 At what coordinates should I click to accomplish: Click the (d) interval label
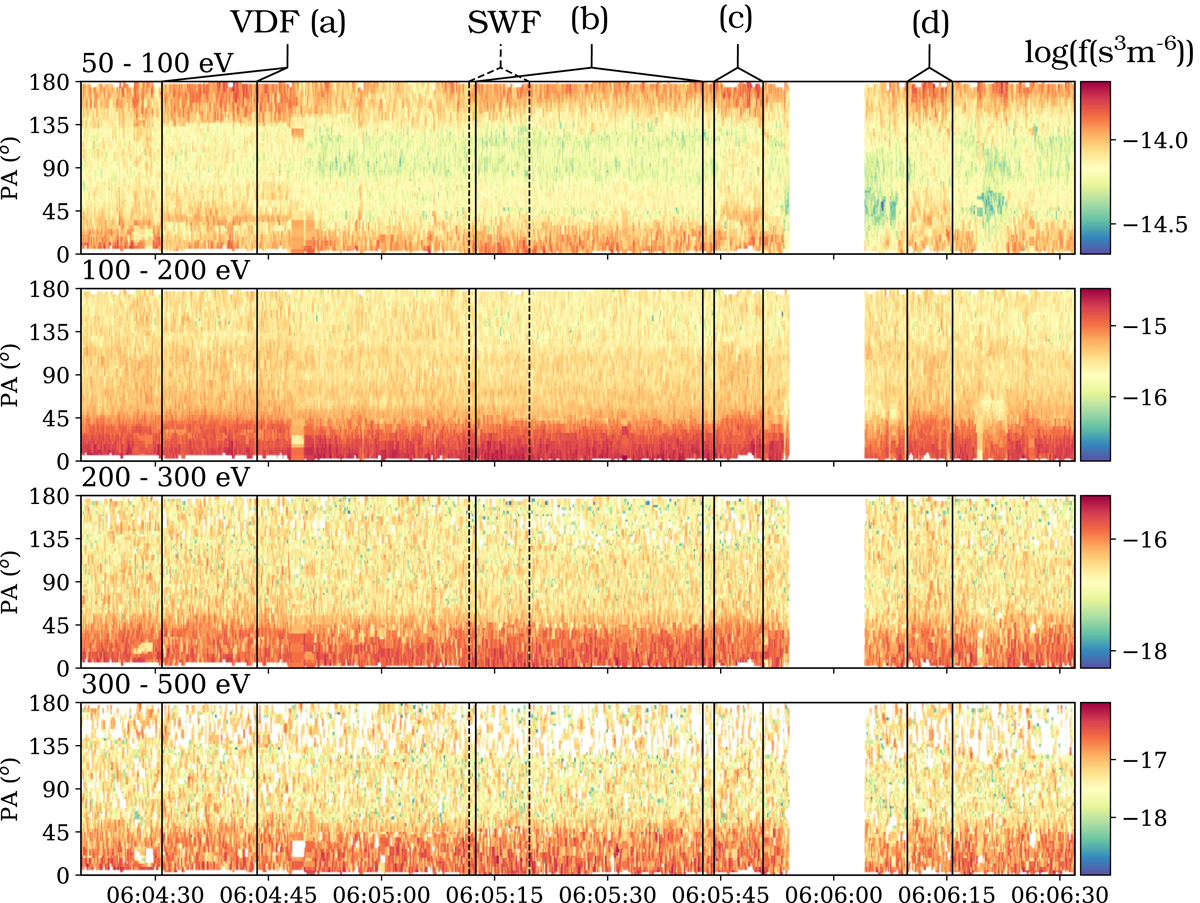[x=930, y=22]
